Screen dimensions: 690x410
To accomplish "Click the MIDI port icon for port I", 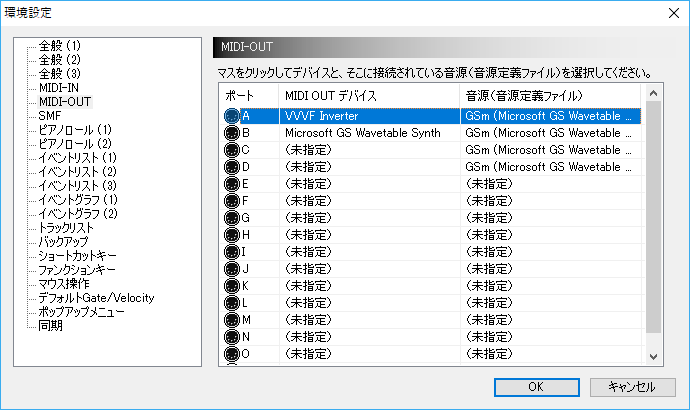I will (x=231, y=252).
